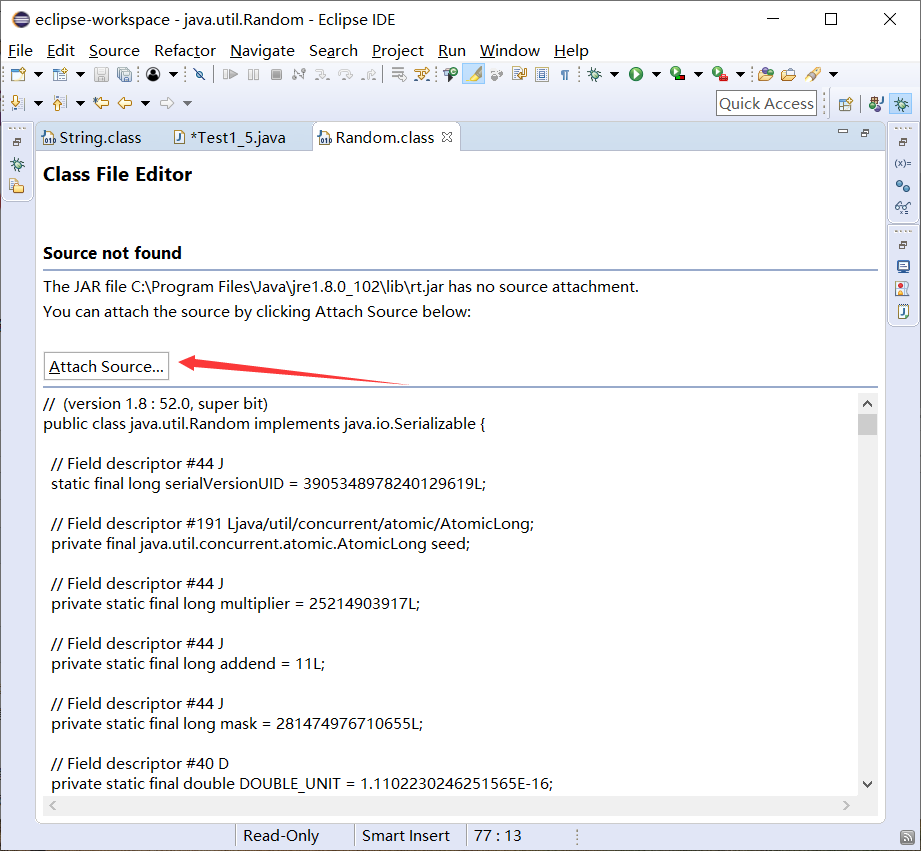Switch to the Debug perspective bug icon

901,104
